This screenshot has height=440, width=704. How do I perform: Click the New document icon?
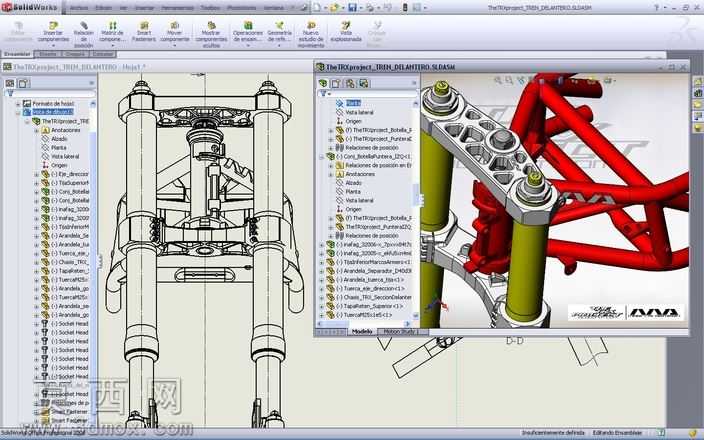317,7
